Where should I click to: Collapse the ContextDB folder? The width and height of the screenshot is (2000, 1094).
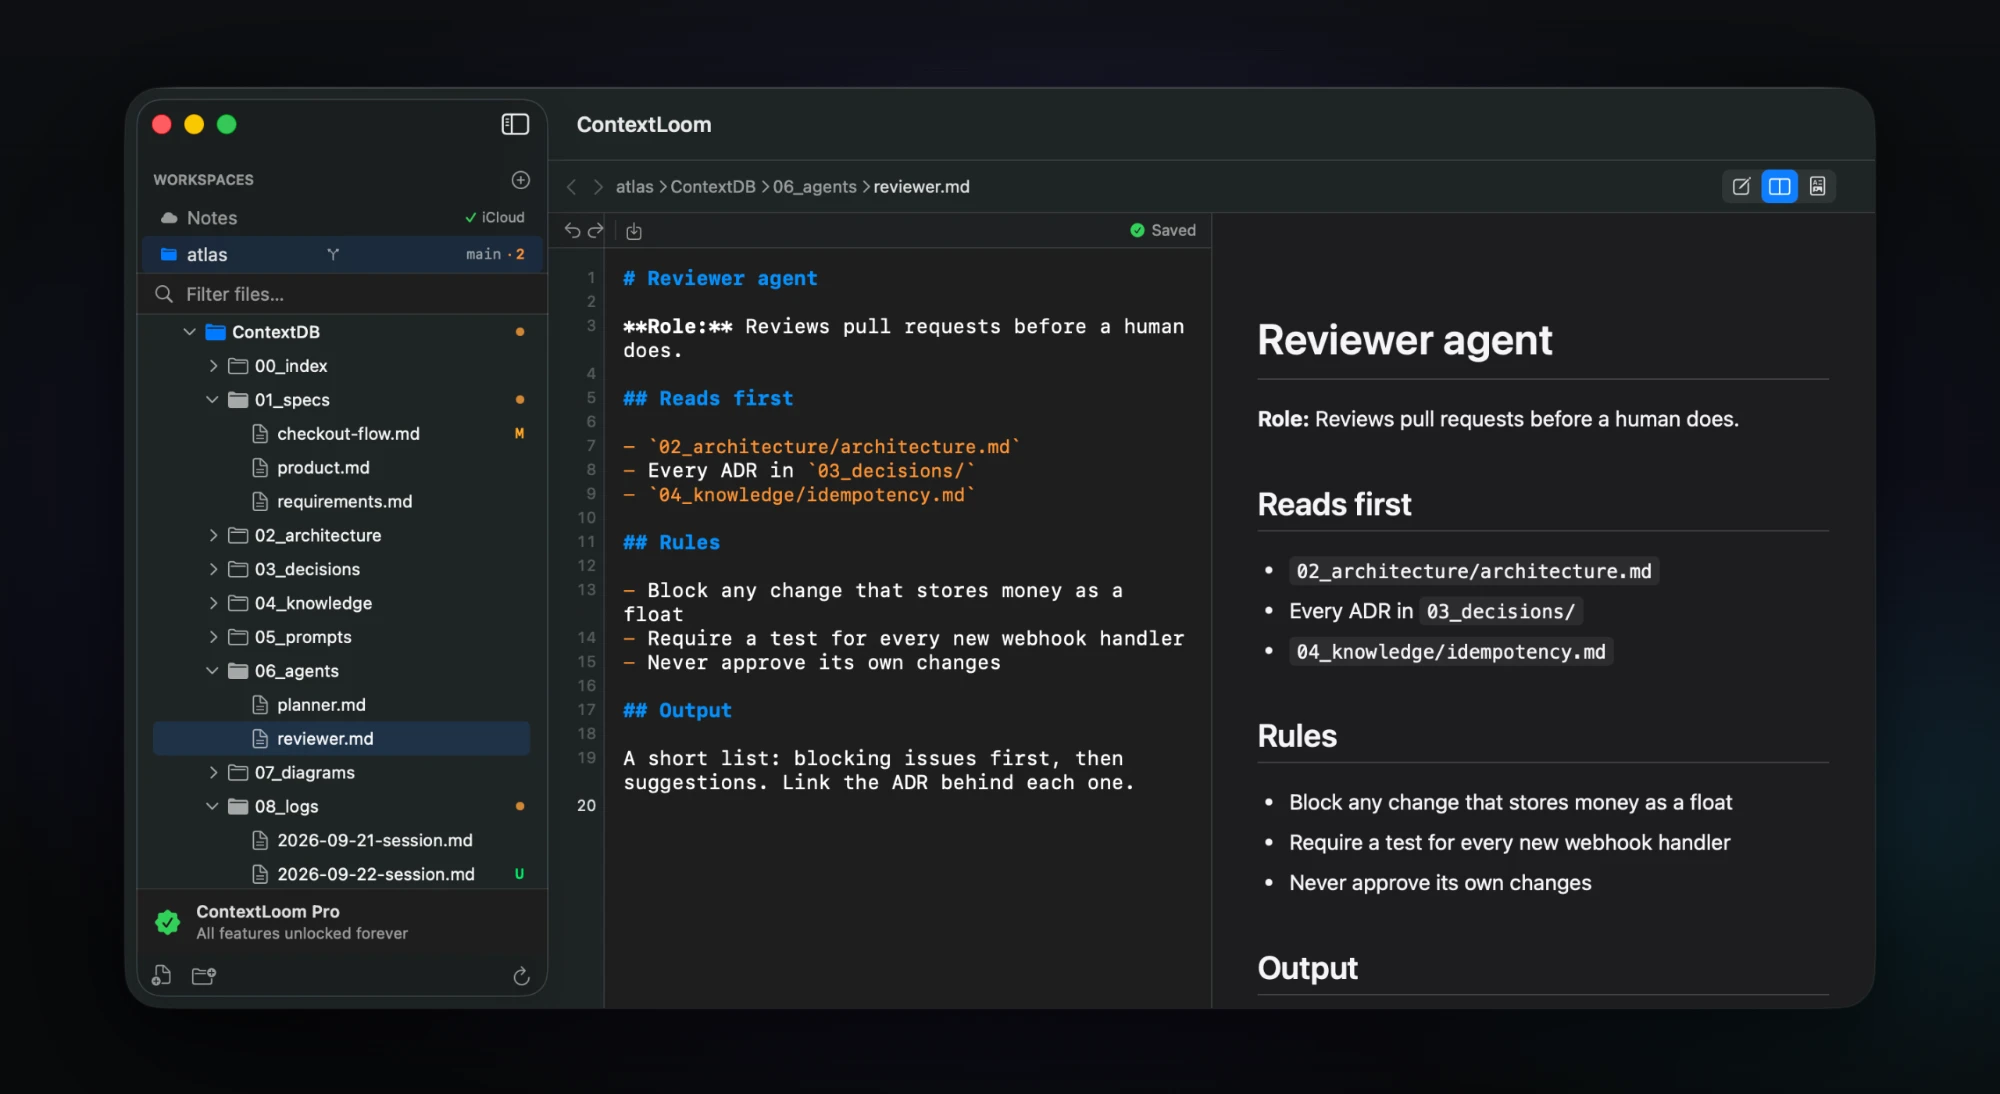tap(189, 332)
